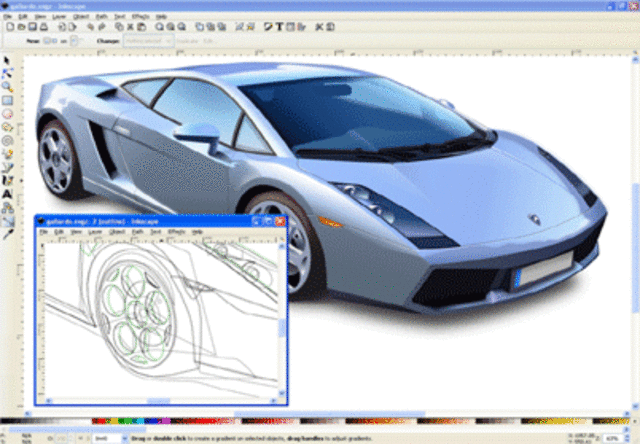Open the Layer menu in main window
The image size is (640, 444).
point(59,16)
